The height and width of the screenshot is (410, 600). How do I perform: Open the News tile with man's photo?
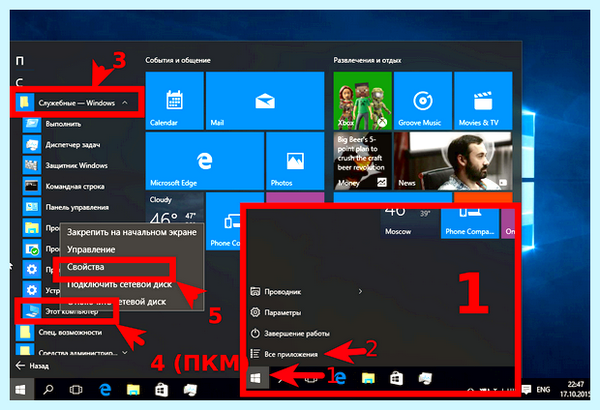pos(453,161)
